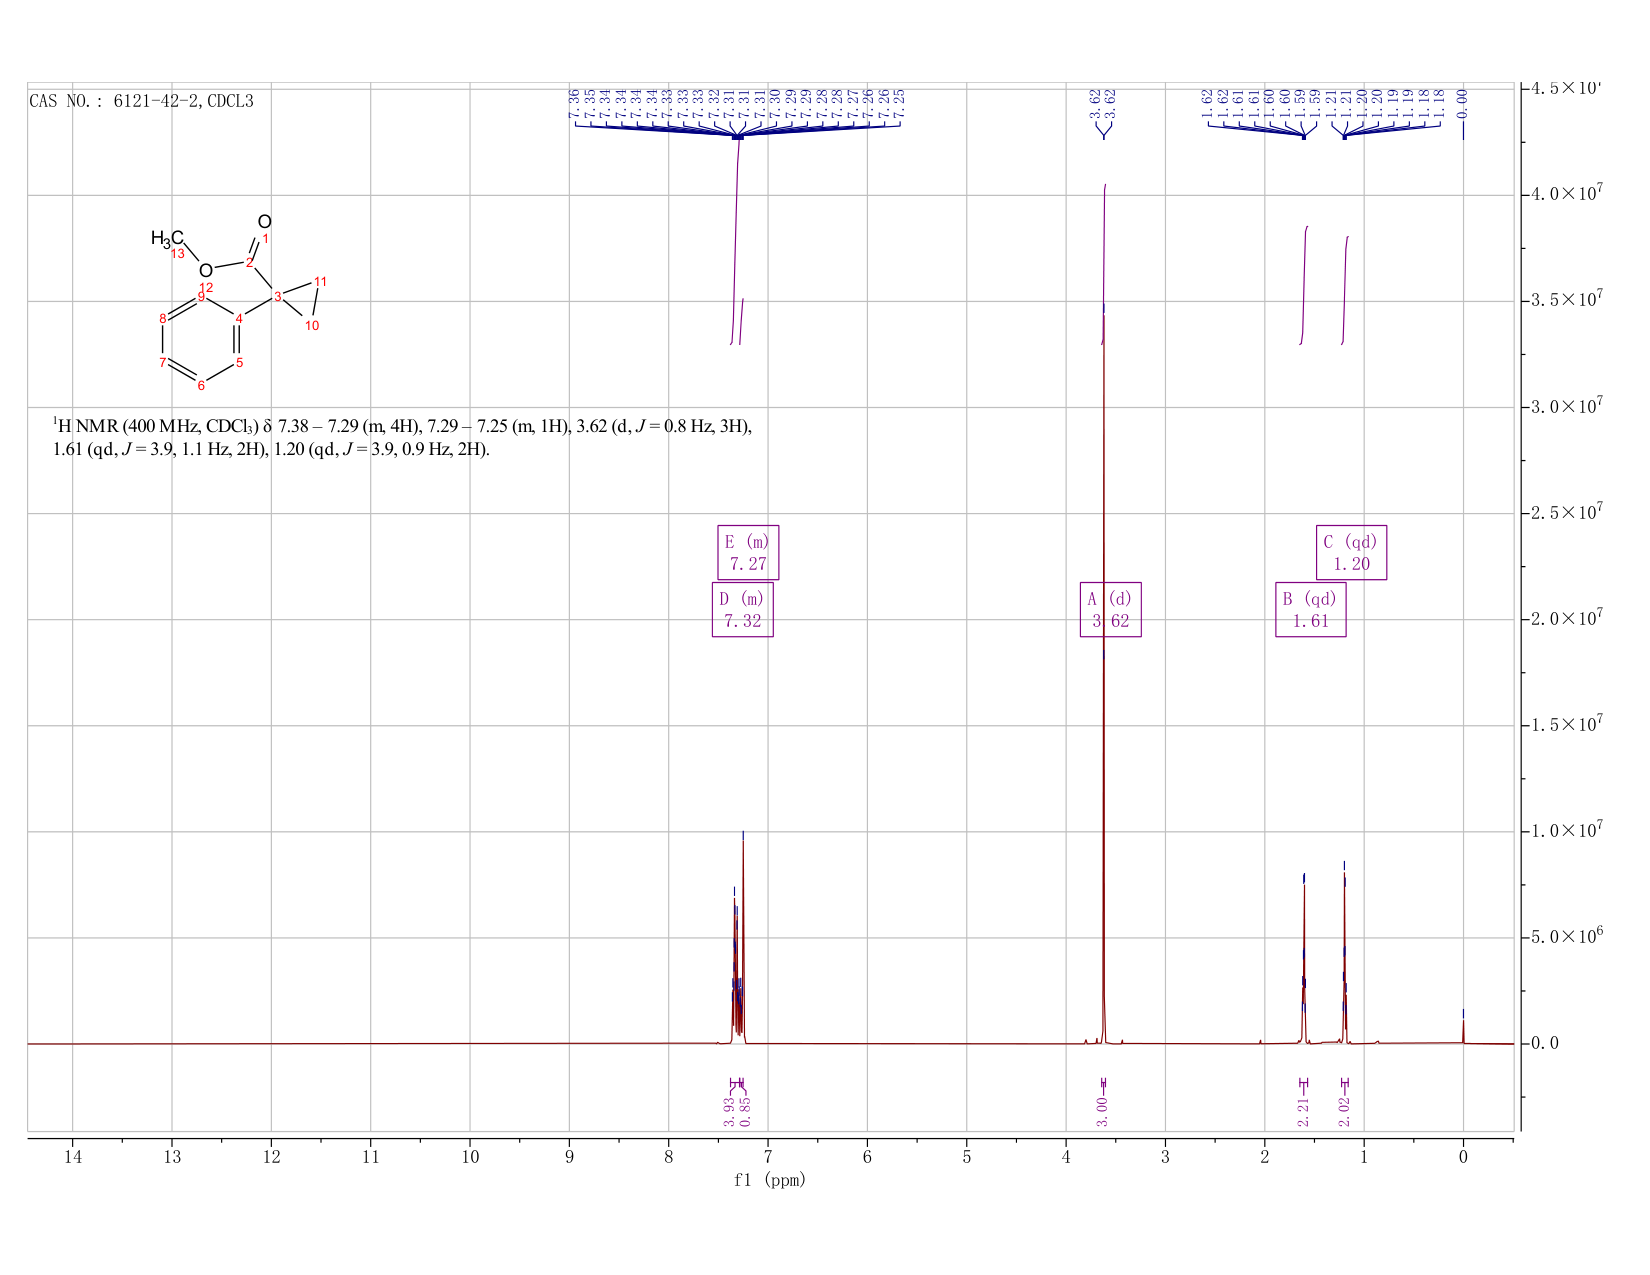Click atom number 10 of the cyclopropane ring
The height and width of the screenshot is (1275, 1650).
pos(312,326)
